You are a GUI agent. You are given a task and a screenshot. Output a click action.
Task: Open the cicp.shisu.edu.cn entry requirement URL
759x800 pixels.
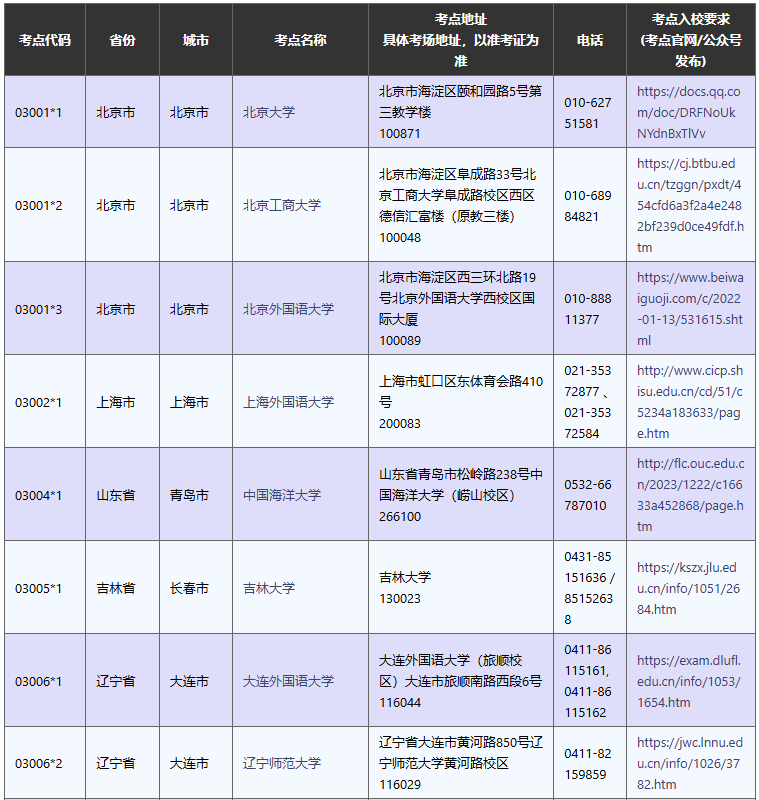690,402
